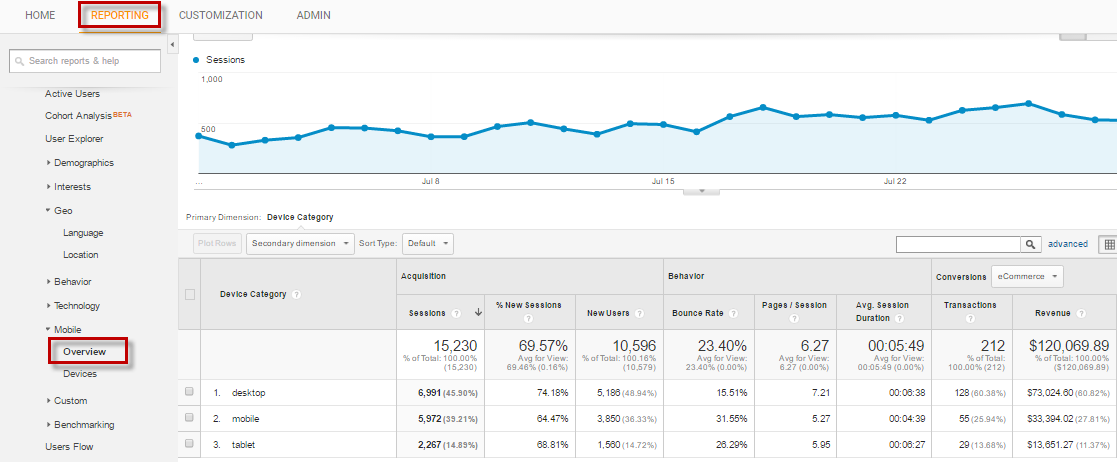The width and height of the screenshot is (1117, 462).
Task: Open the HOME tab
Action: pos(40,15)
